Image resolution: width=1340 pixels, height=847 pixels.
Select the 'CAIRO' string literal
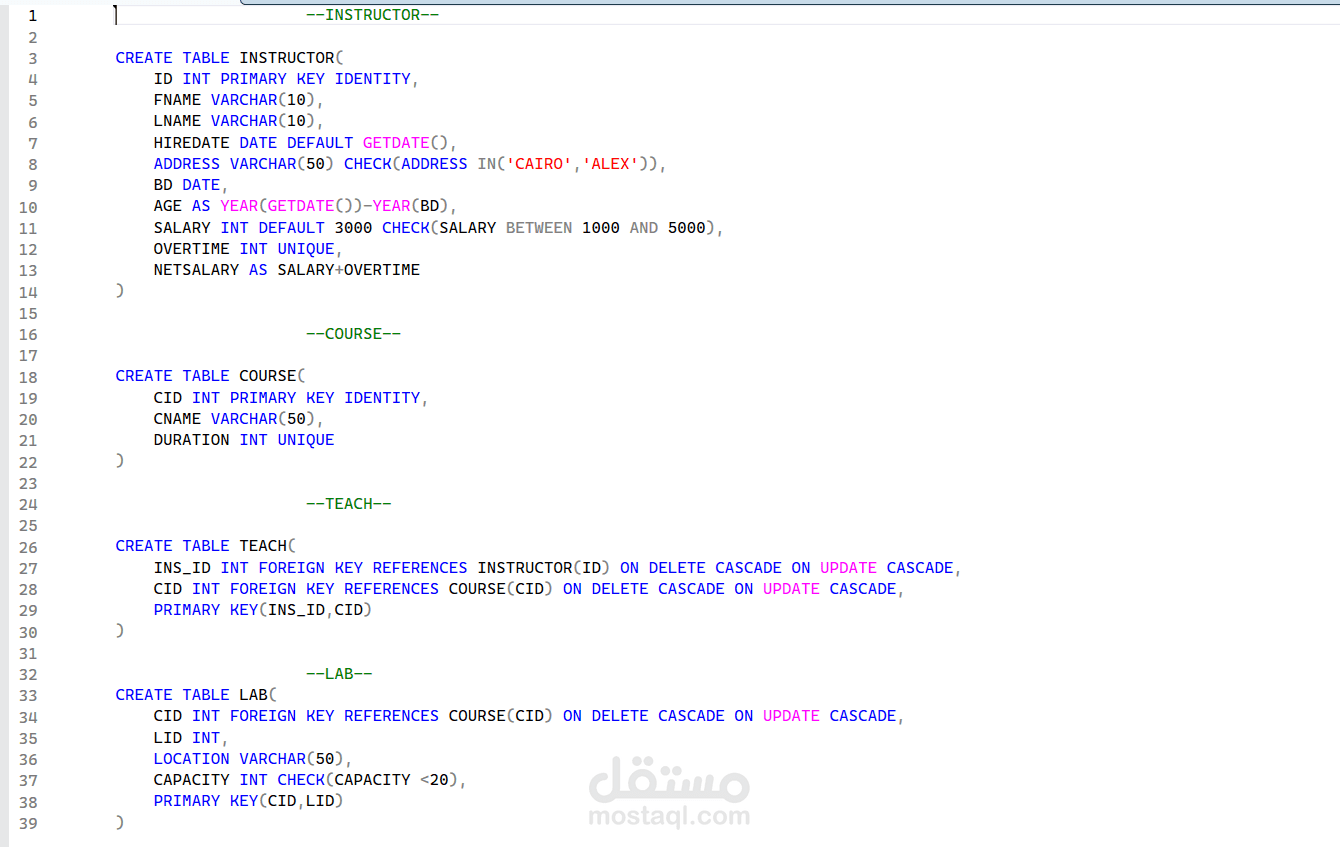pos(539,163)
